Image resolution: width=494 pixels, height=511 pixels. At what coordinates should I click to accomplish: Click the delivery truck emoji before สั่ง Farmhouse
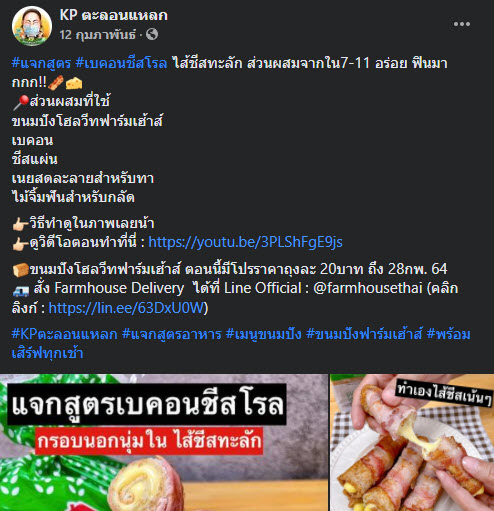tap(21, 291)
